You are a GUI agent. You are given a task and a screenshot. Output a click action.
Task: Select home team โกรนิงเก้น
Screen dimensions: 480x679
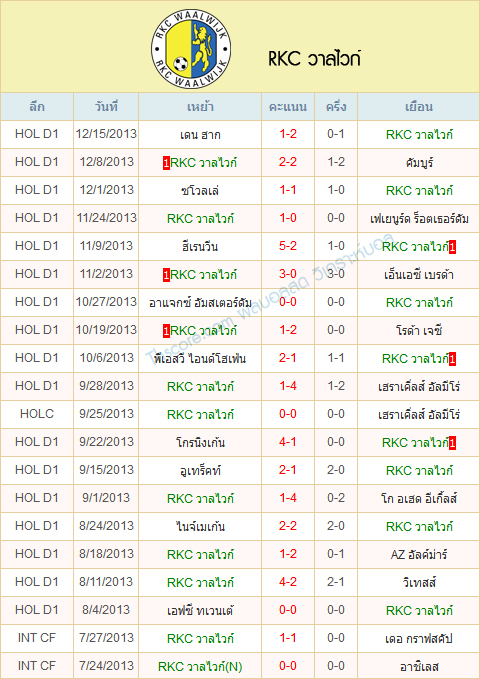200,443
